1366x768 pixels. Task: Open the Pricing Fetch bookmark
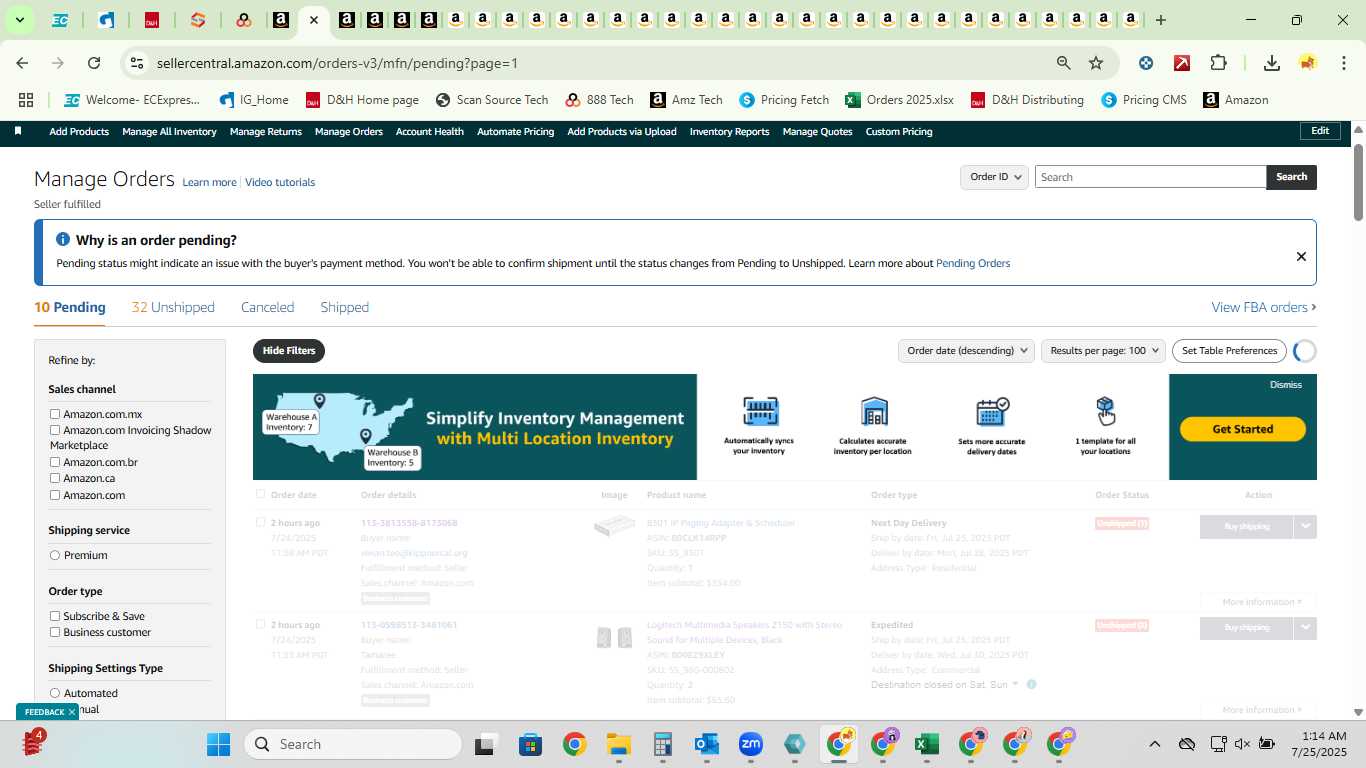tap(785, 100)
